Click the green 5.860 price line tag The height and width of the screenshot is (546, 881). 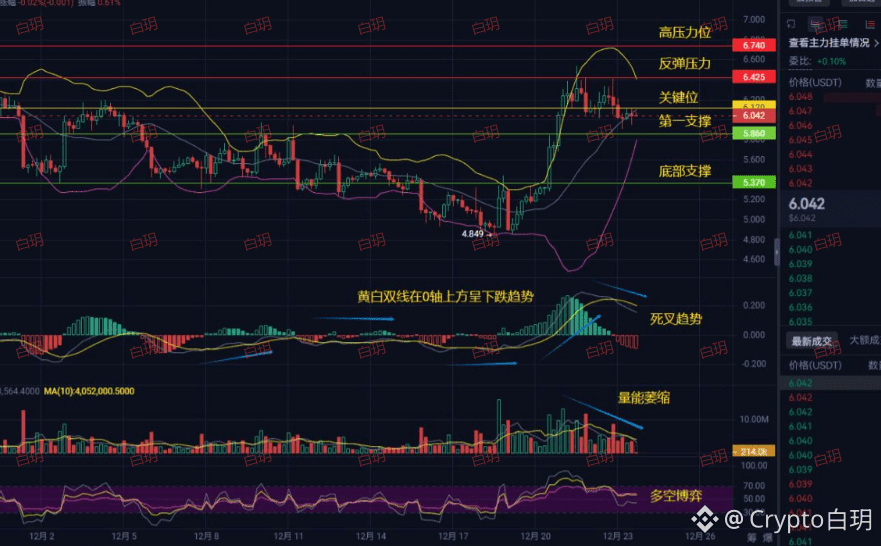[x=754, y=134]
